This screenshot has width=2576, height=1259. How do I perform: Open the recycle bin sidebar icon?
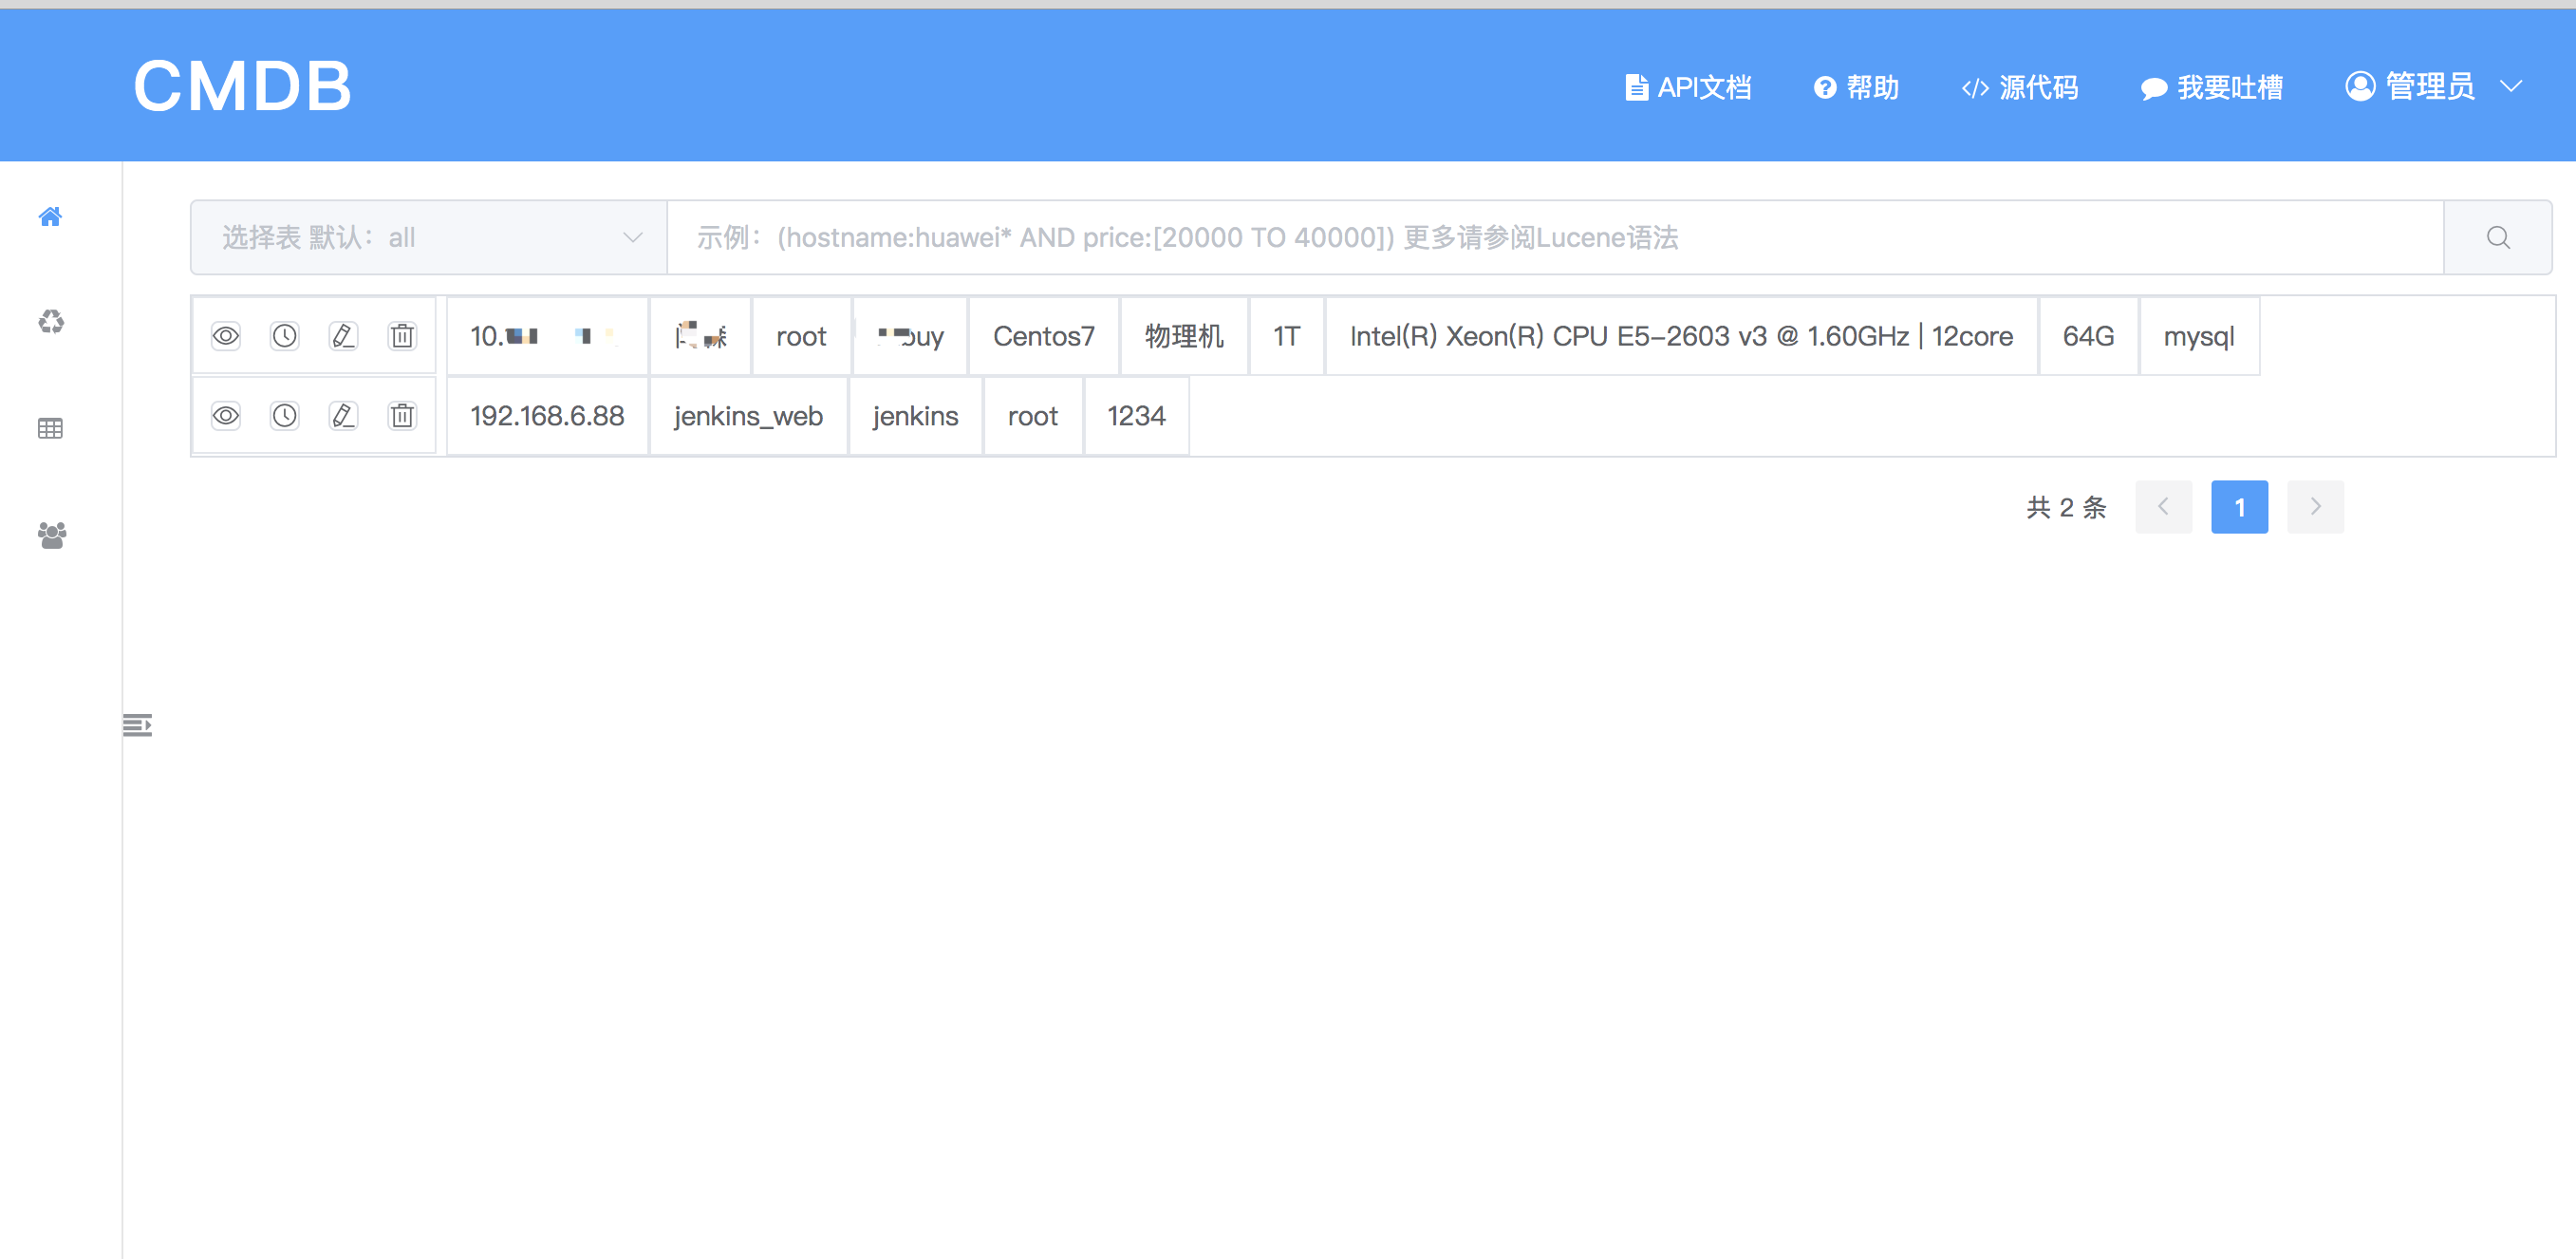[x=50, y=322]
